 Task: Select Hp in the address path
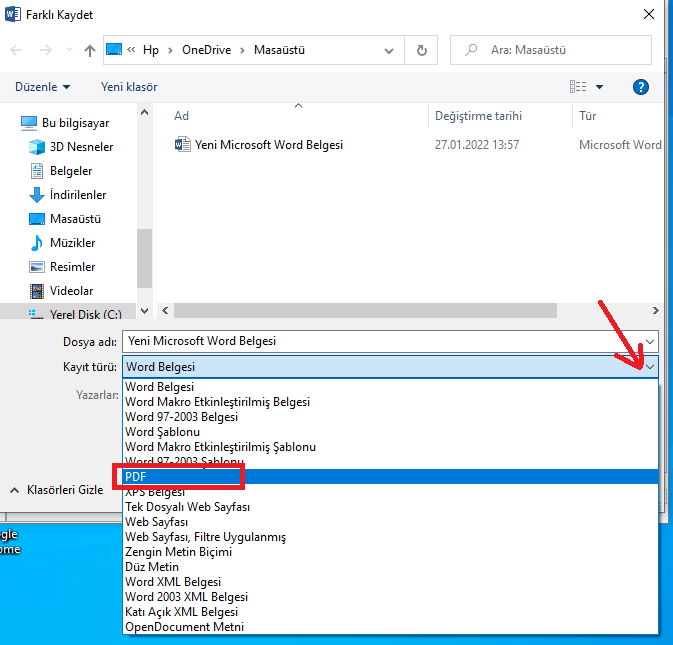point(151,50)
